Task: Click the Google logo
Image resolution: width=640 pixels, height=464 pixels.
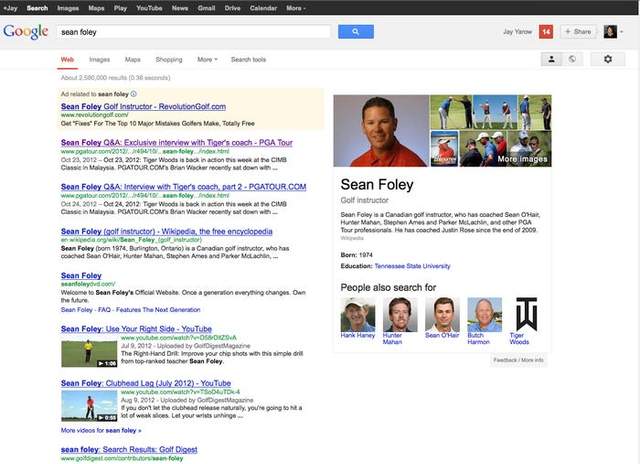Action: point(25,32)
